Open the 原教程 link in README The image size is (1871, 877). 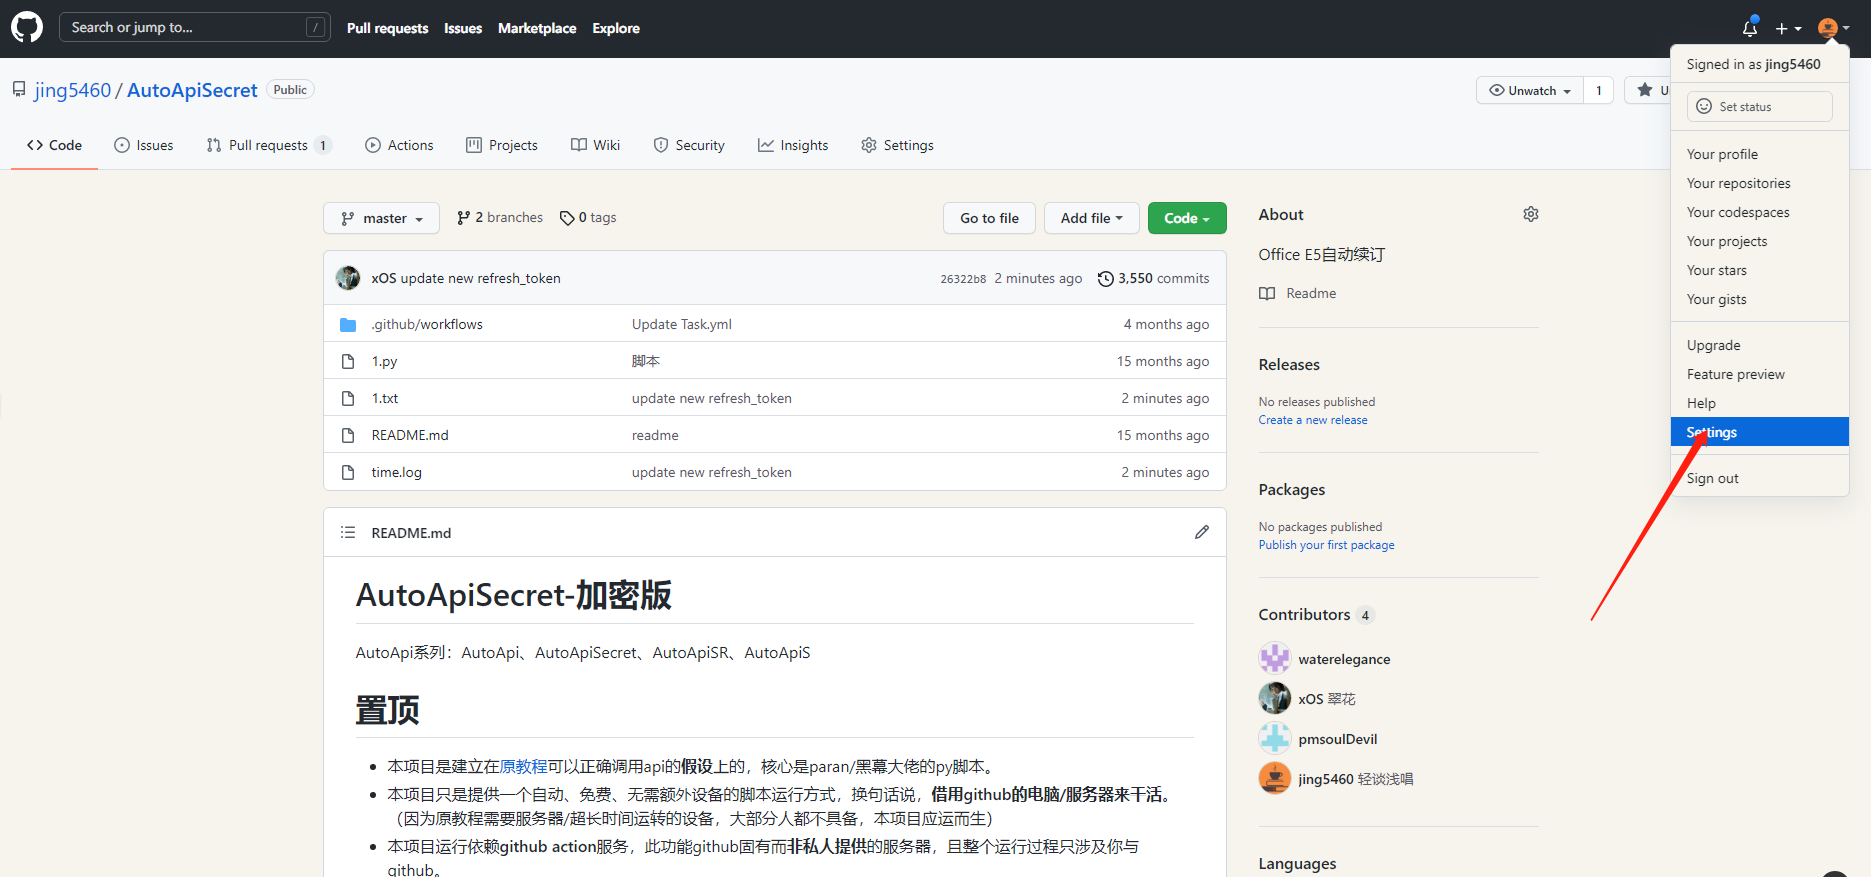524,766
